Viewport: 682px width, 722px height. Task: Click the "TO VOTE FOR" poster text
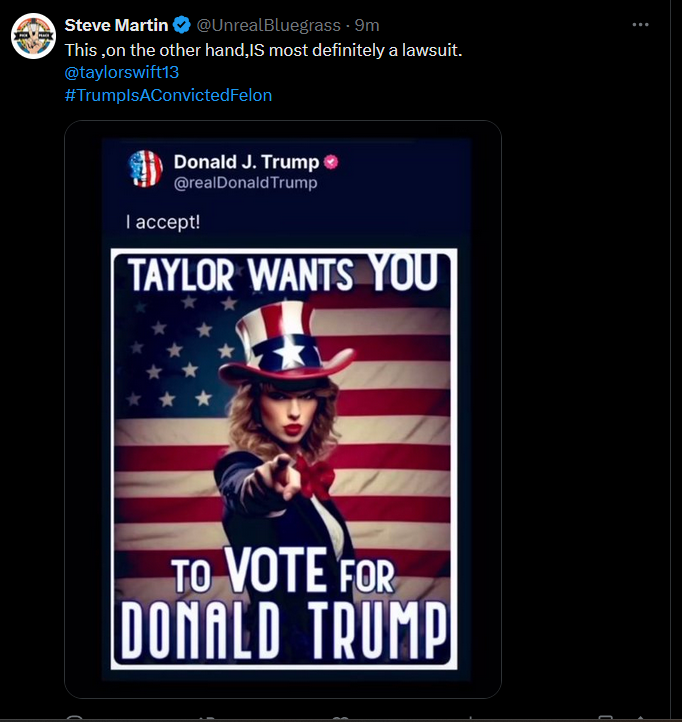[283, 575]
